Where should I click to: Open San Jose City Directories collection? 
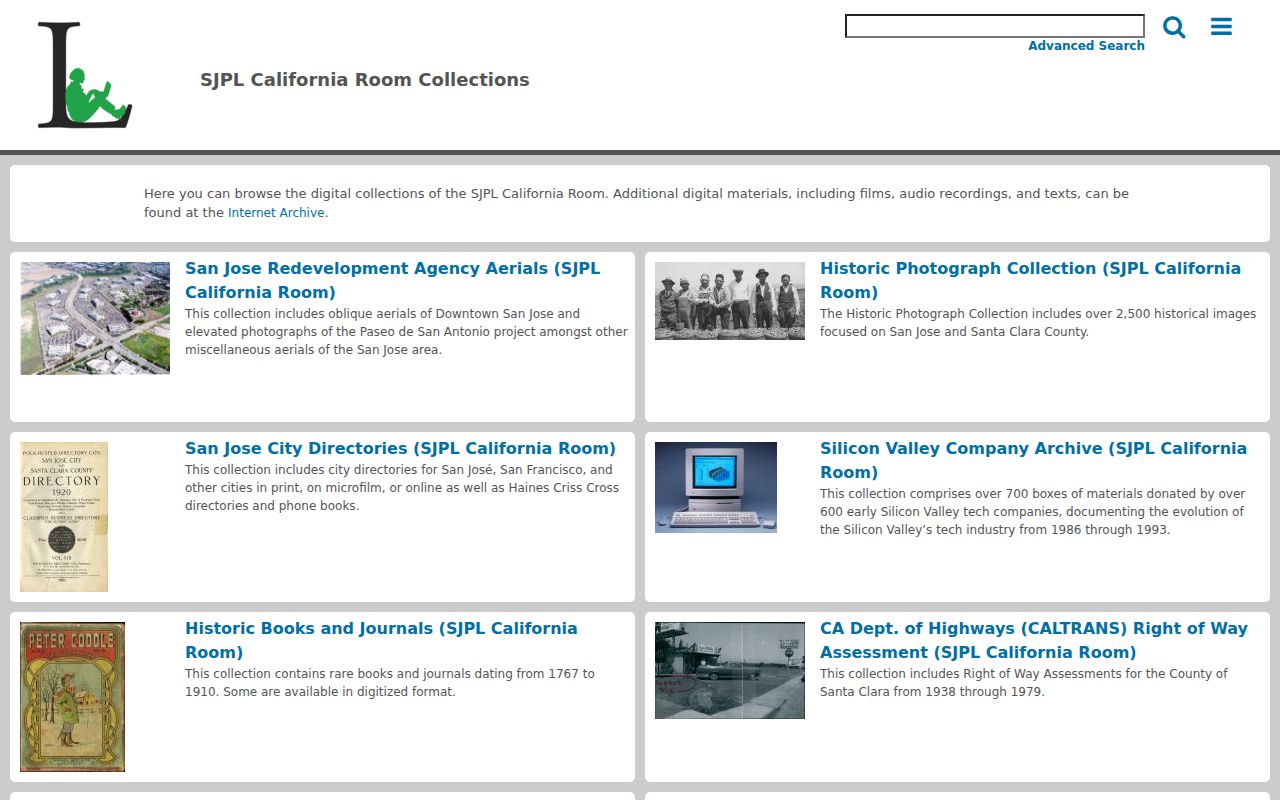coord(400,448)
